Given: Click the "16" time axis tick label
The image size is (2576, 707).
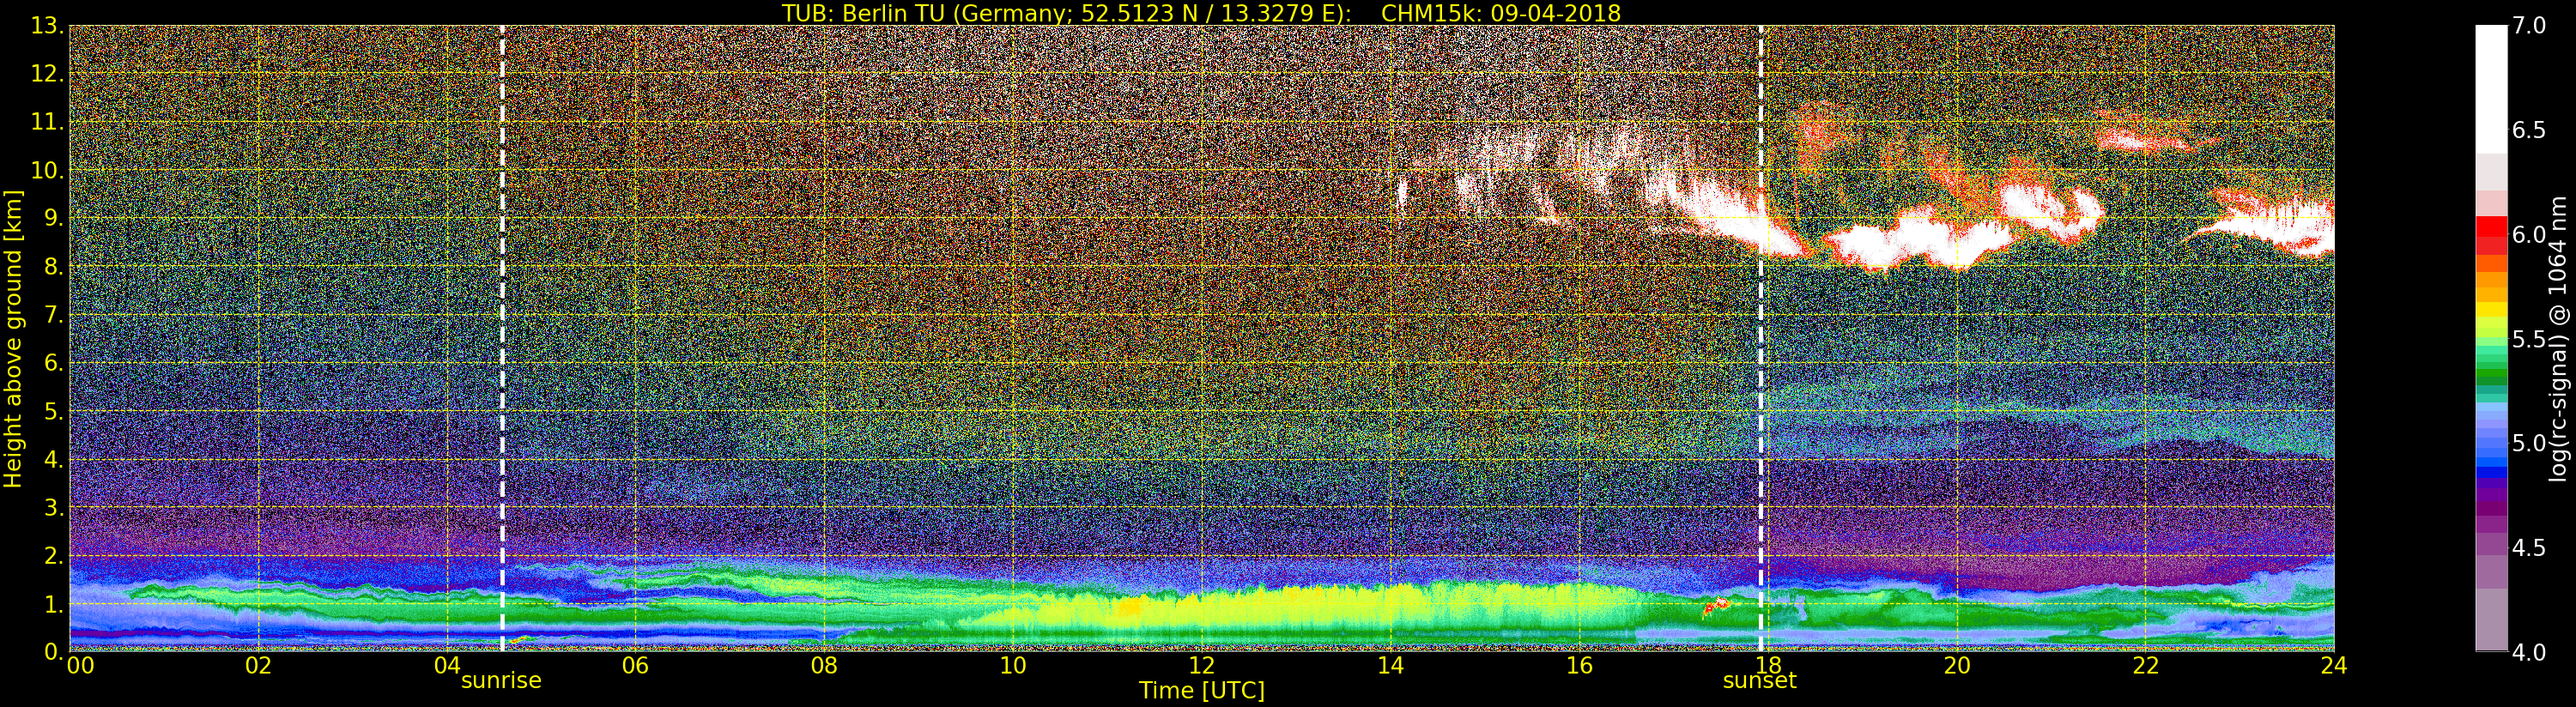Looking at the screenshot, I should (x=1579, y=666).
